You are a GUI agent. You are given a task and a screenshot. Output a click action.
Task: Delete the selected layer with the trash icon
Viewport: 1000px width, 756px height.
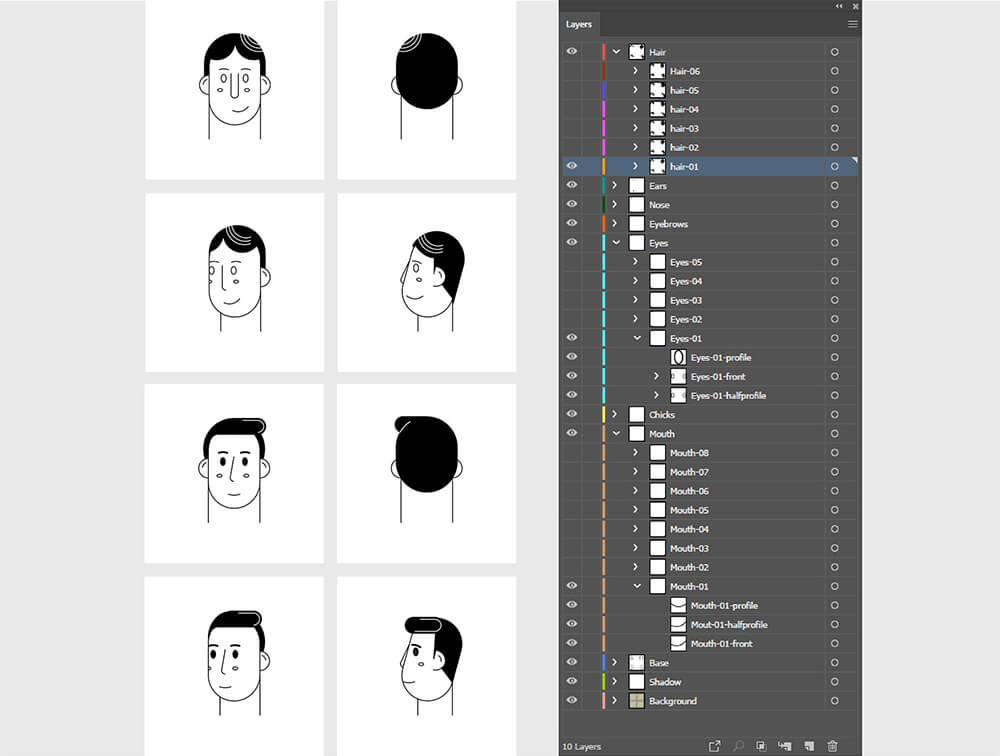(x=834, y=745)
